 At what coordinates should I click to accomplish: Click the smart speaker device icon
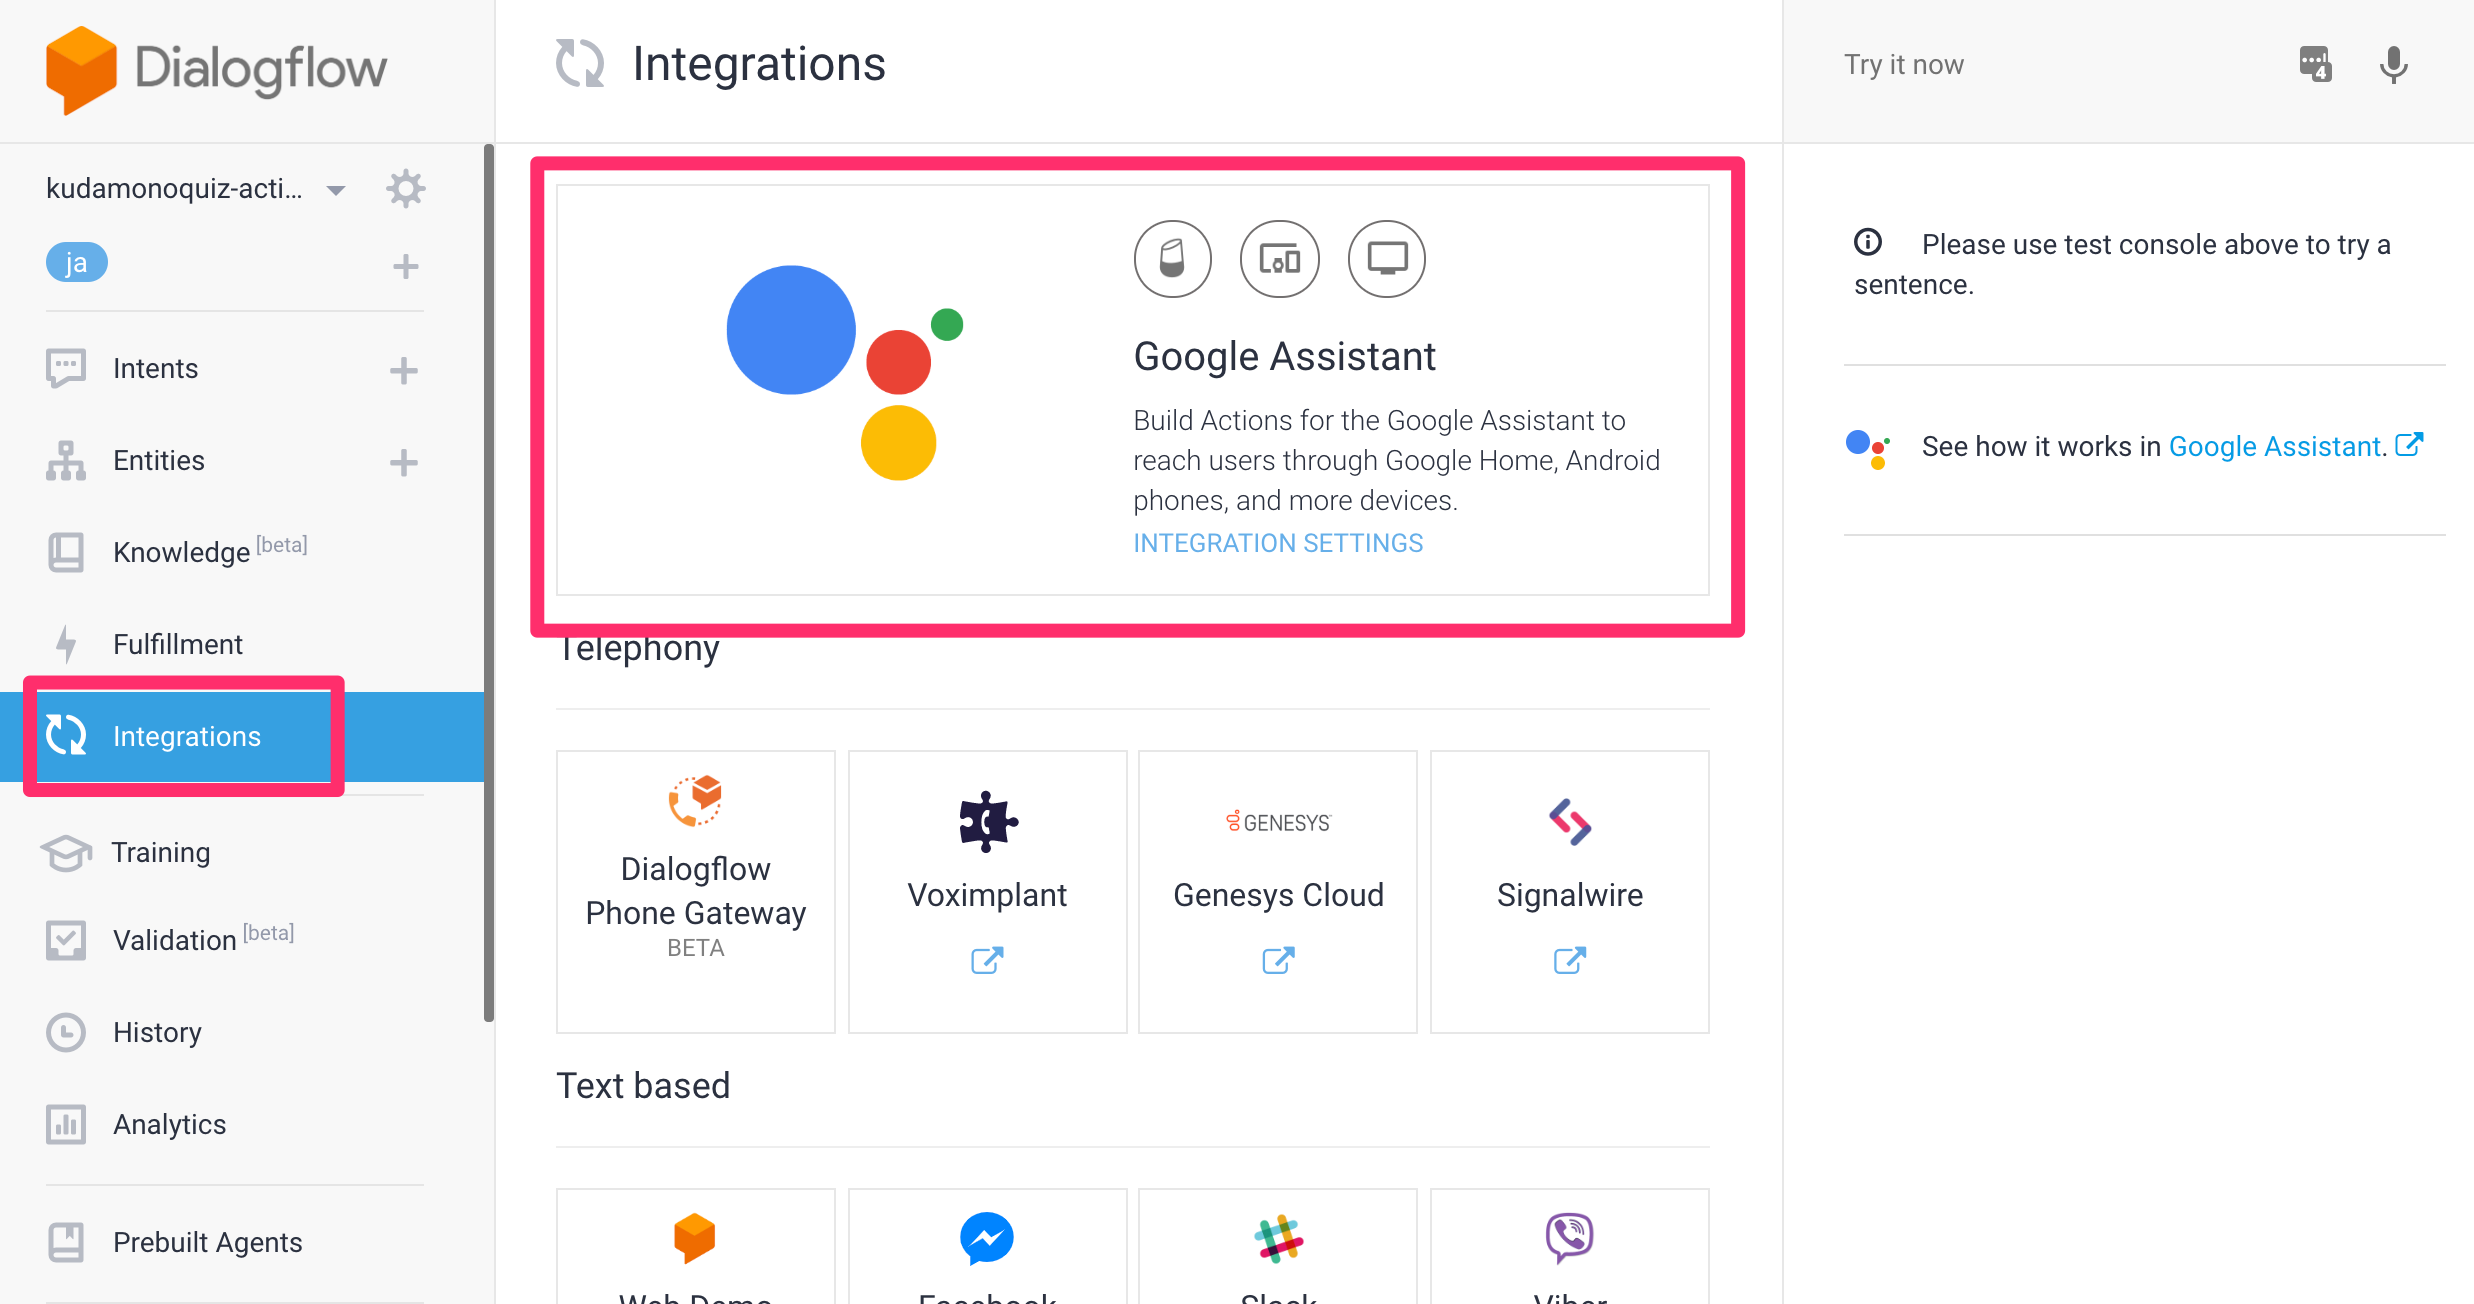[1172, 259]
